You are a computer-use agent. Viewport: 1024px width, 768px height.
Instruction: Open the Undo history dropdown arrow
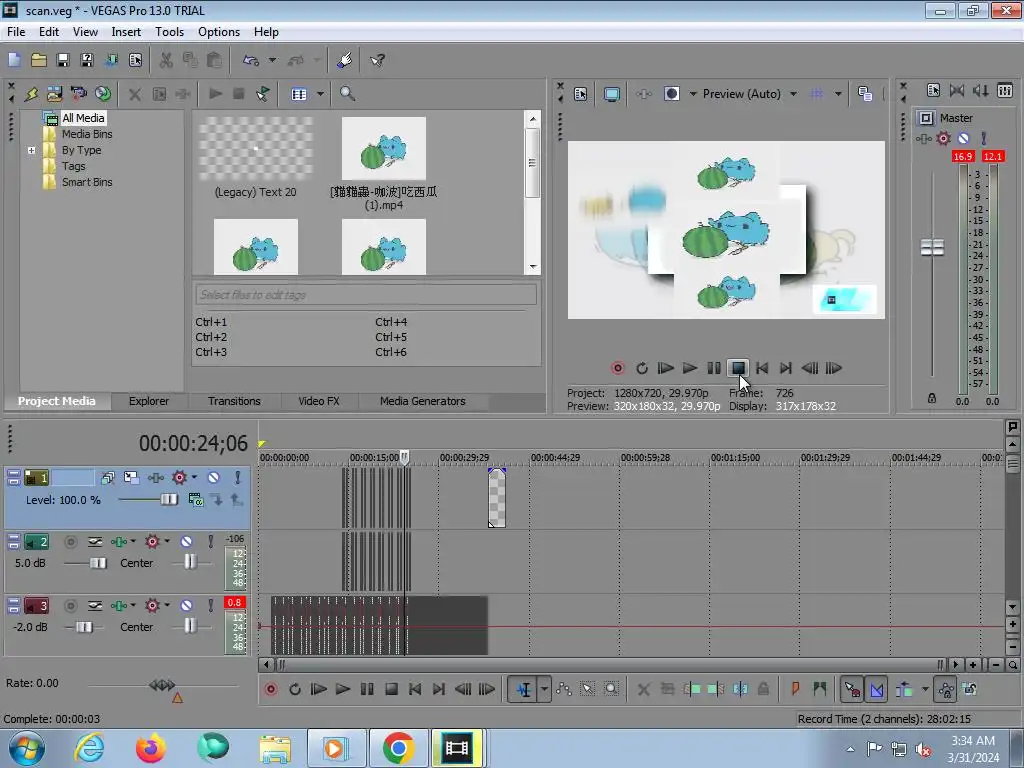[x=272, y=60]
